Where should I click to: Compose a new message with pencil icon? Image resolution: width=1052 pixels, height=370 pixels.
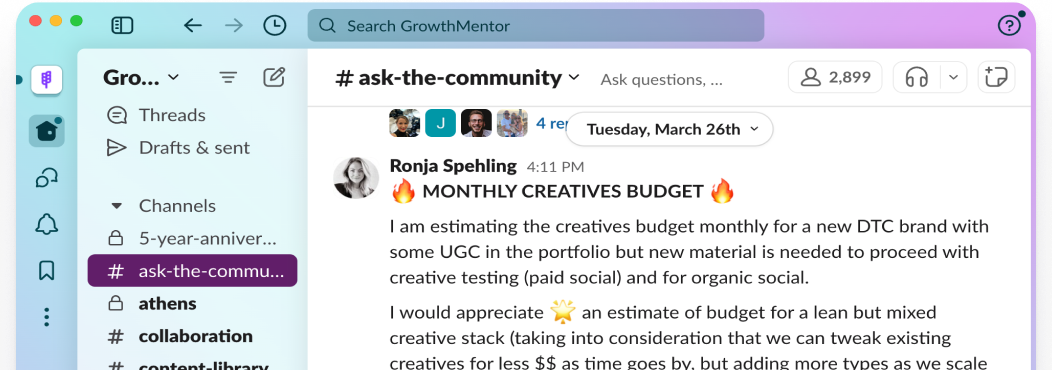[274, 77]
